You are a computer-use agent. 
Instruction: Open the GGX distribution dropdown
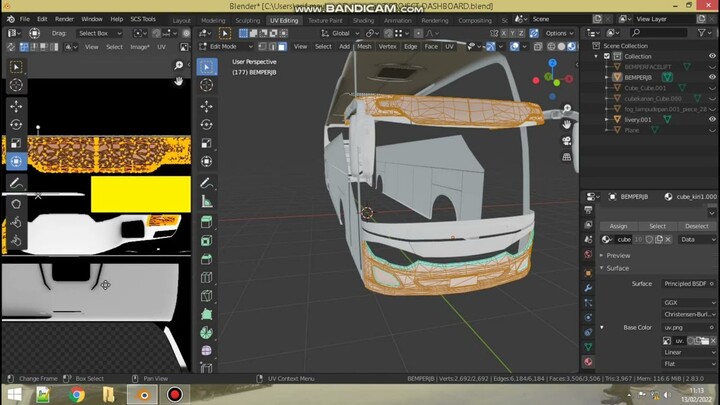[x=688, y=302]
